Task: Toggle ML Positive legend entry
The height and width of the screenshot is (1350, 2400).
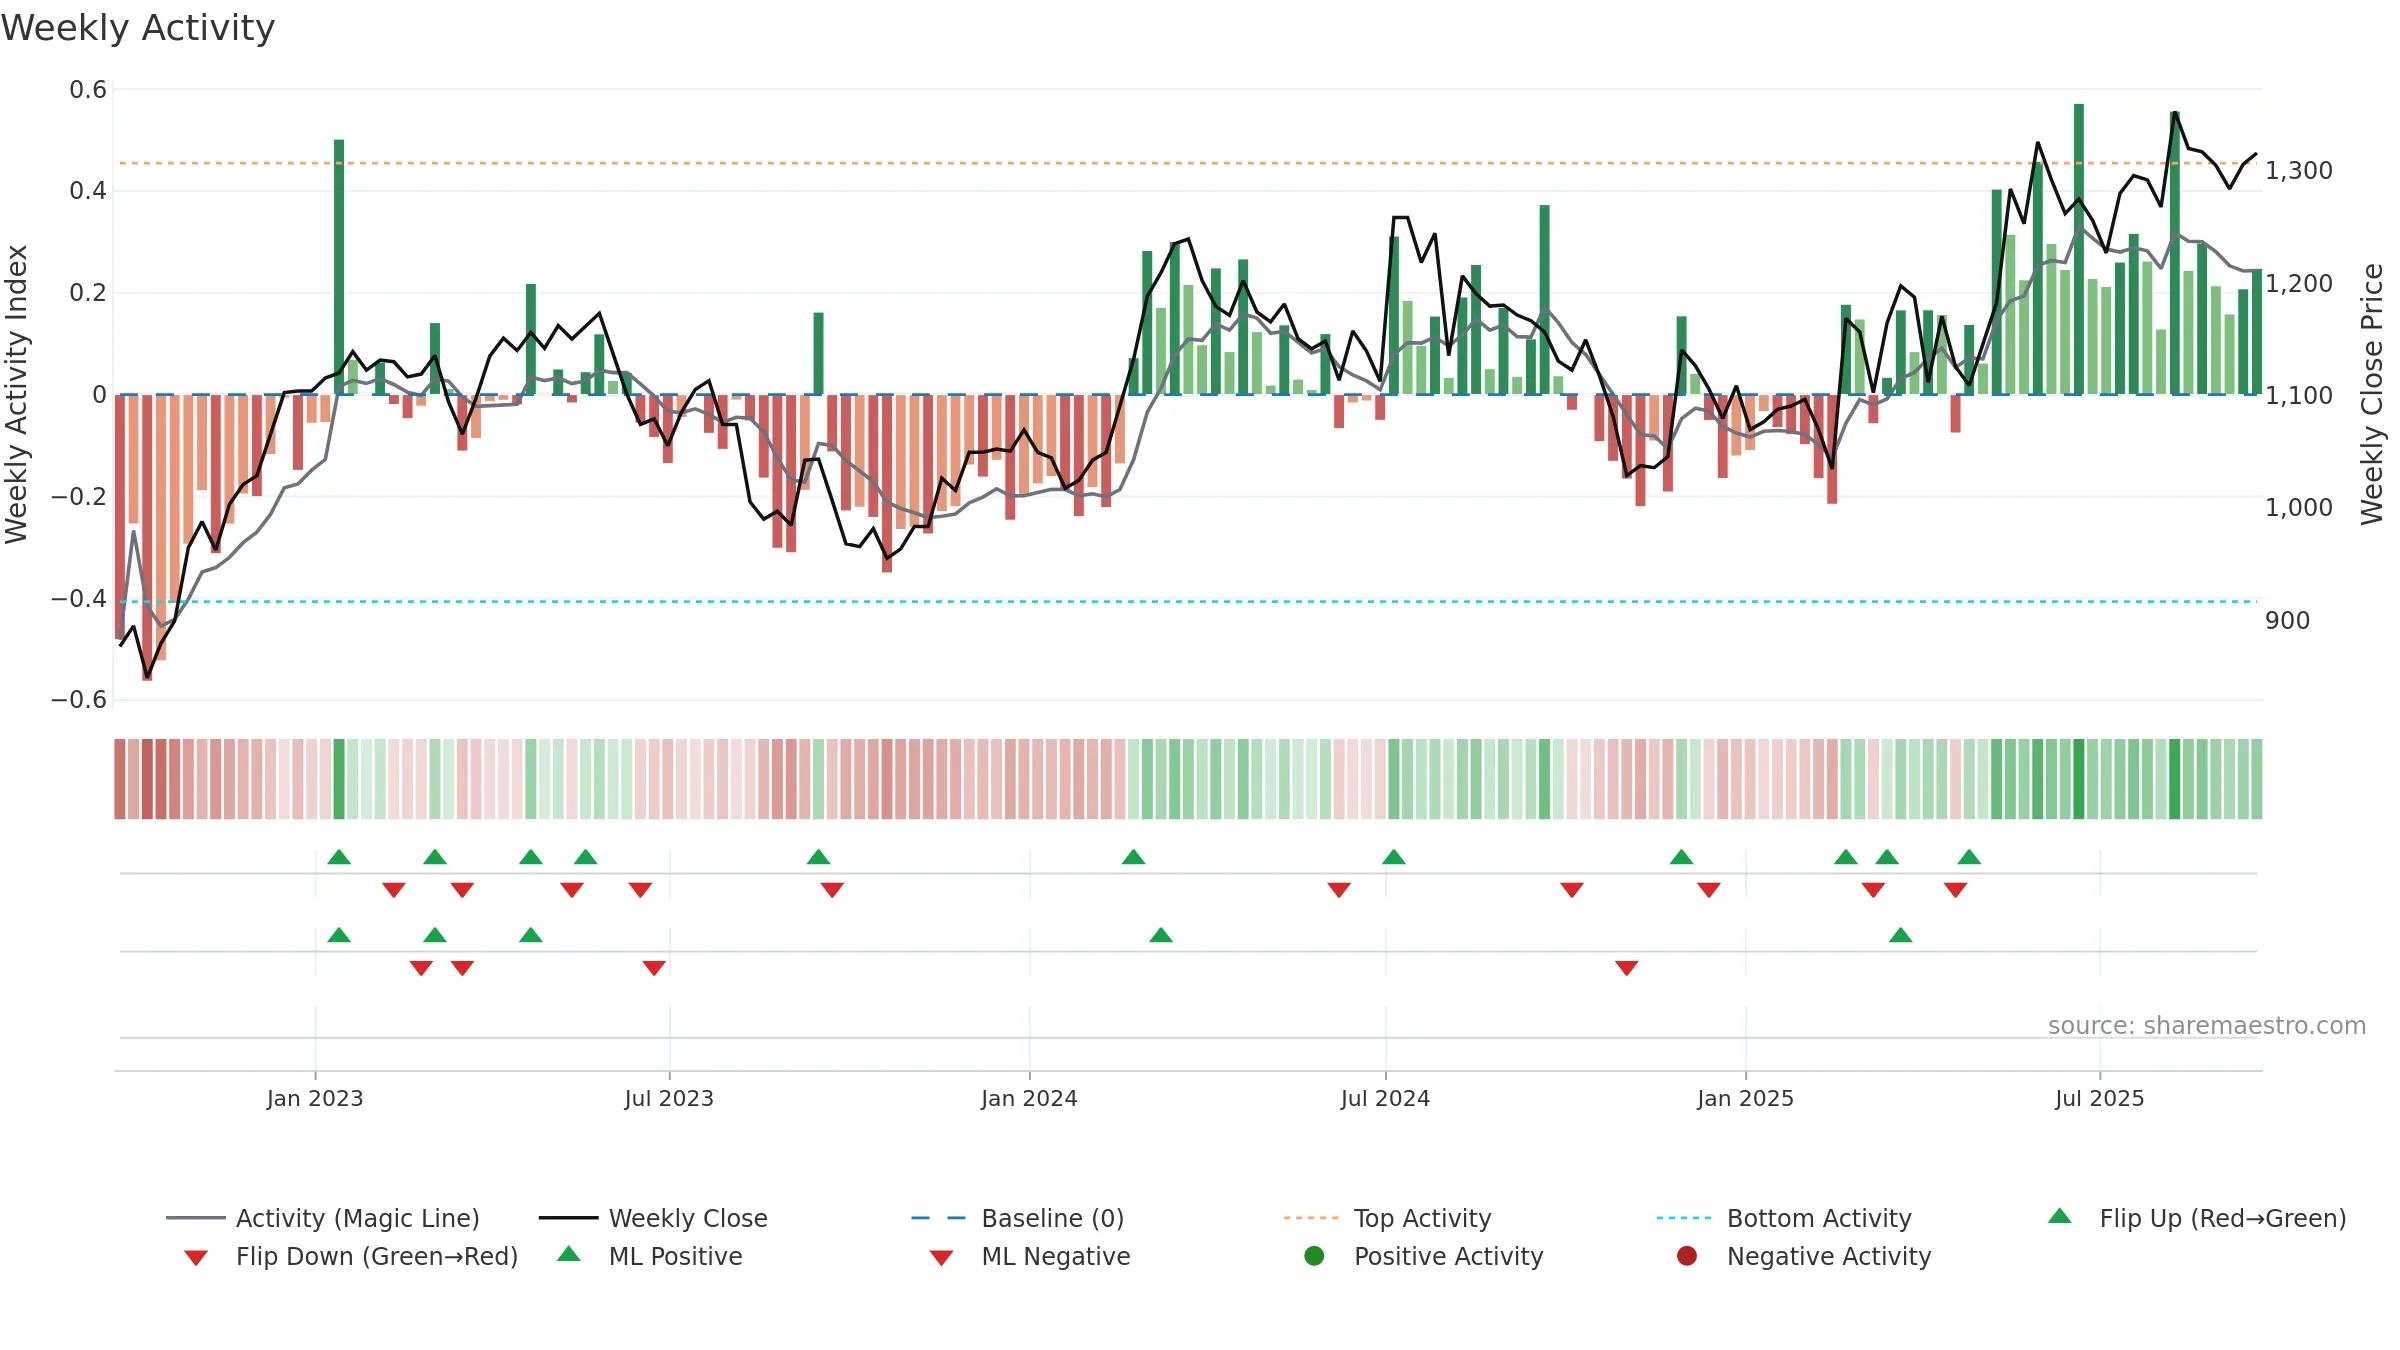Action: 649,1256
